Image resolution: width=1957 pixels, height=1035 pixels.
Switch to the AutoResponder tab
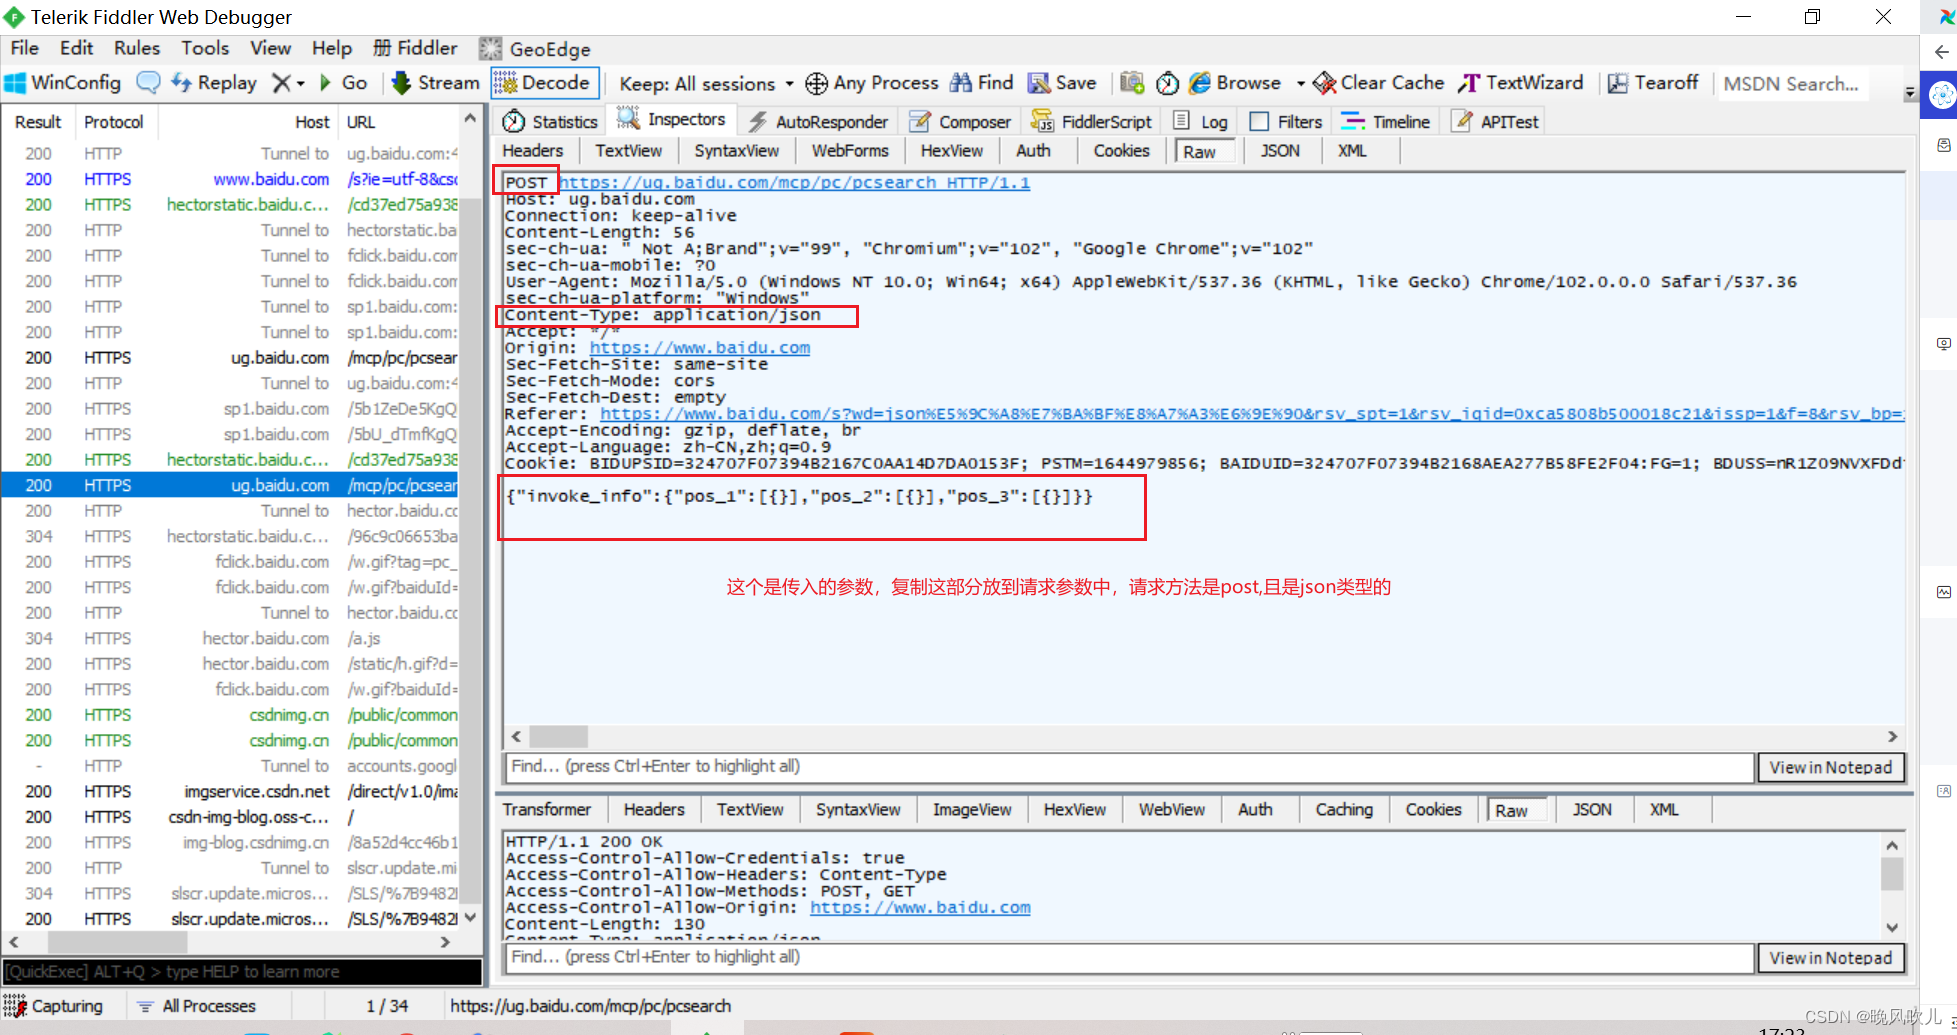tap(818, 122)
